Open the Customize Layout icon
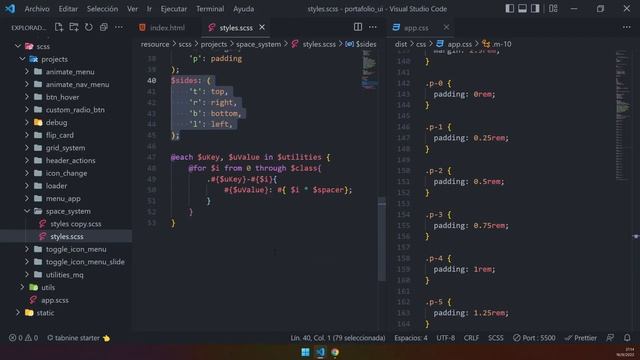 click(x=553, y=9)
